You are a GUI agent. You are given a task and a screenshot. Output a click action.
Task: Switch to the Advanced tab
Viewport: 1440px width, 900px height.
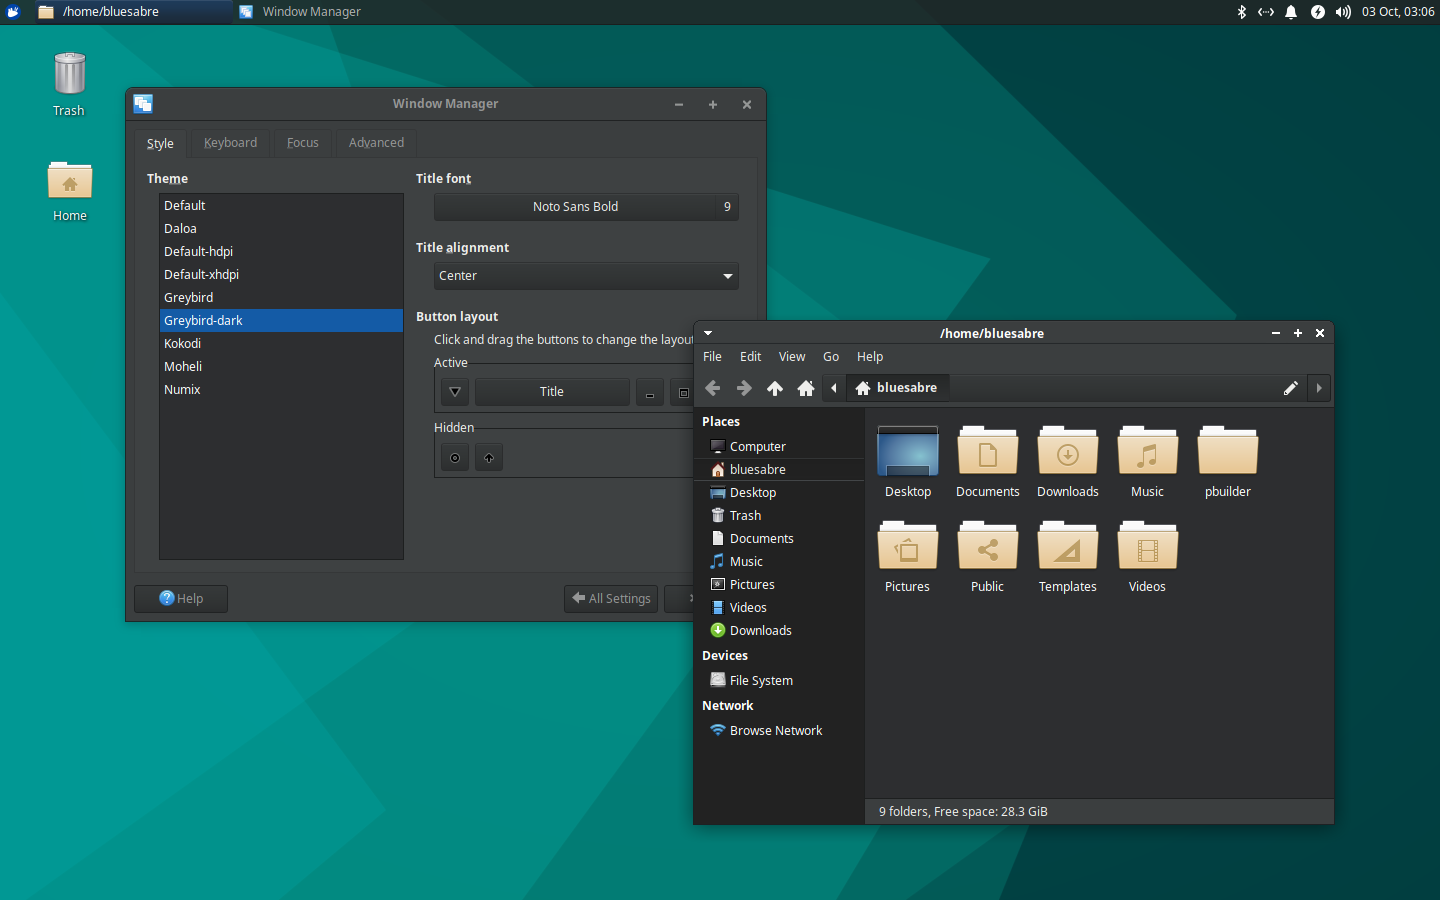point(376,142)
